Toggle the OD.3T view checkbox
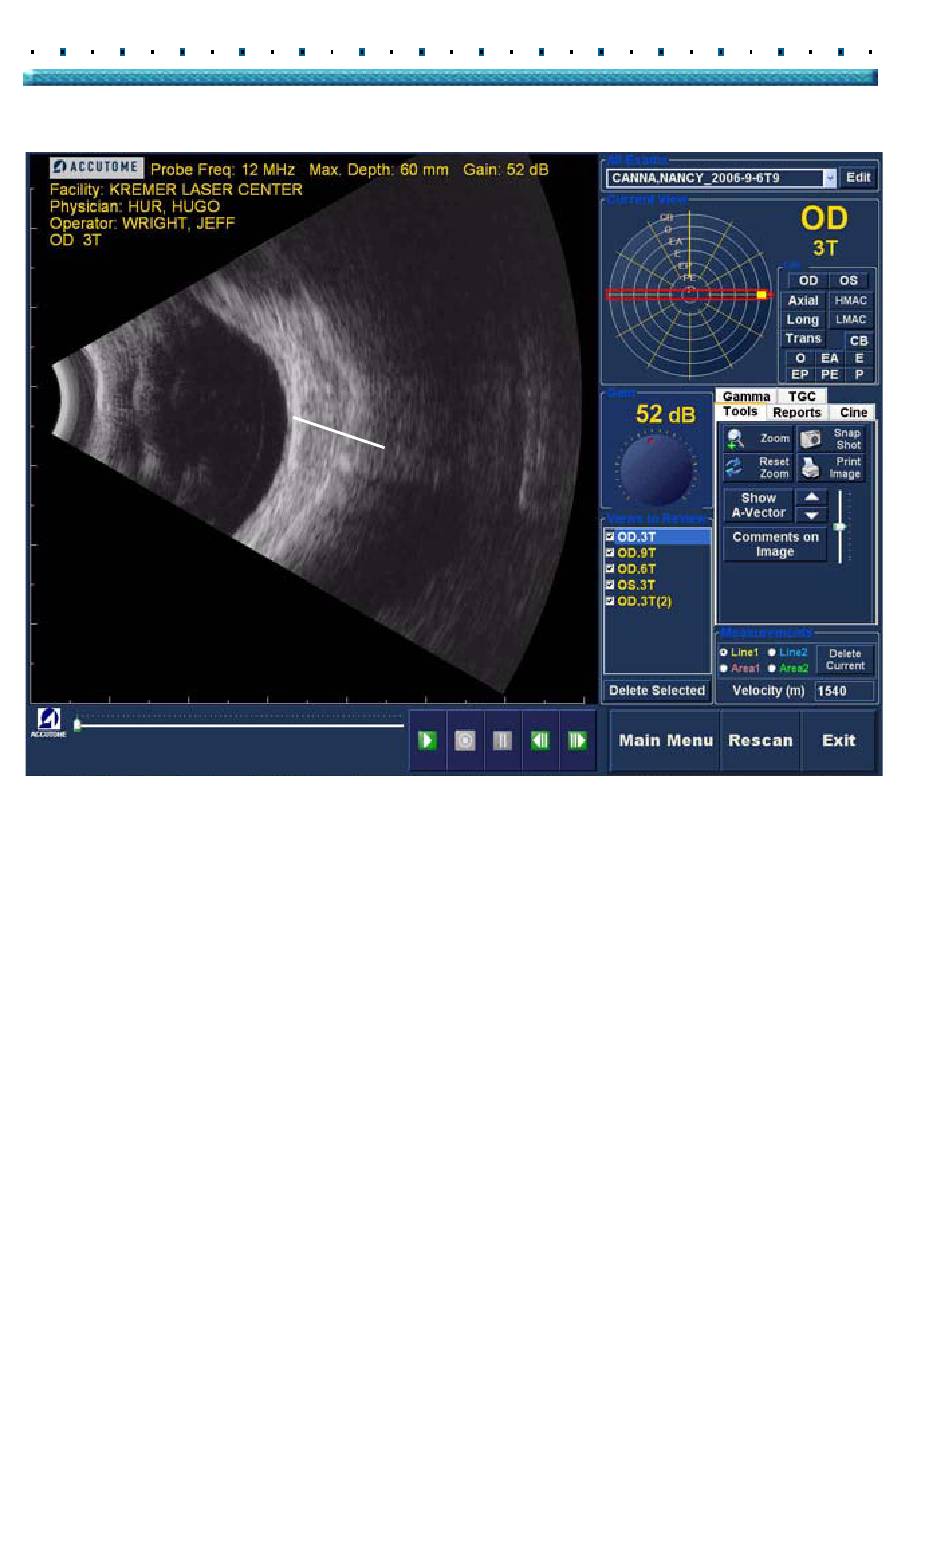 (x=610, y=537)
